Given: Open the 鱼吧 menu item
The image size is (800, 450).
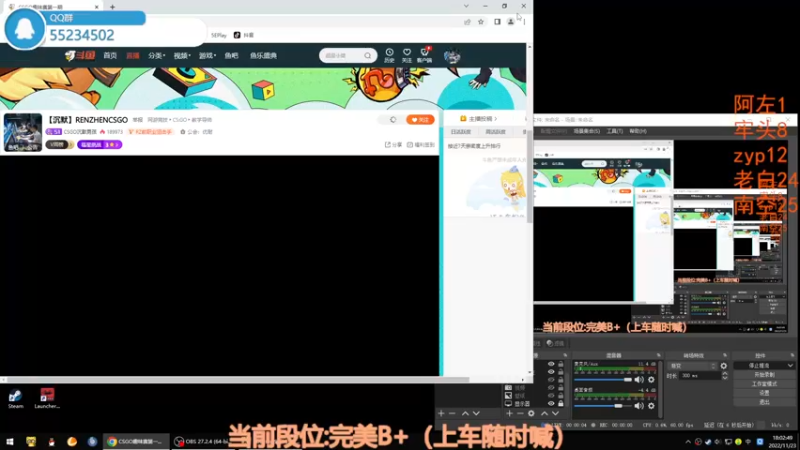Looking at the screenshot, I should coord(231,55).
